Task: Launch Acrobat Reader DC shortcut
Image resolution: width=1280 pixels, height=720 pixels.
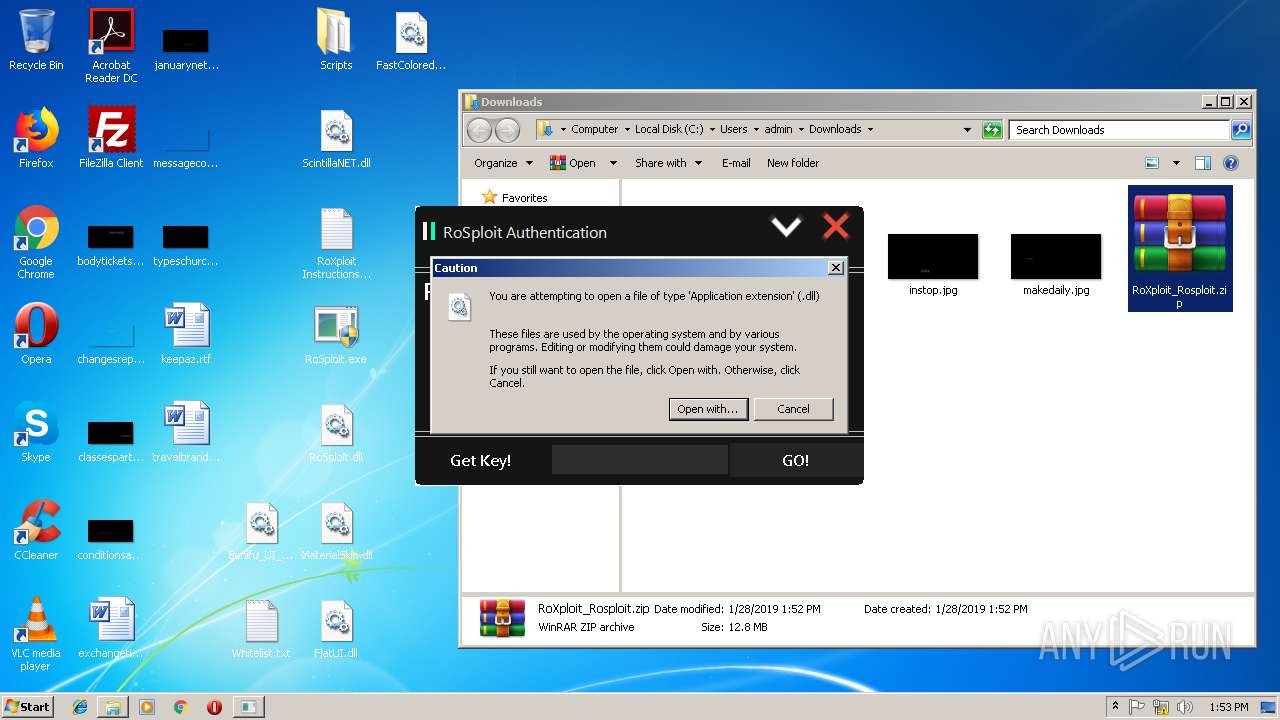Action: pyautogui.click(x=111, y=45)
